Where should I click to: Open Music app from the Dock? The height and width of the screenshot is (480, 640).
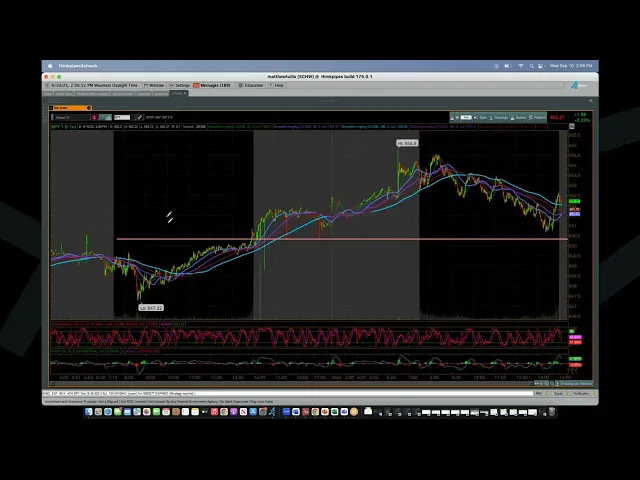point(214,412)
